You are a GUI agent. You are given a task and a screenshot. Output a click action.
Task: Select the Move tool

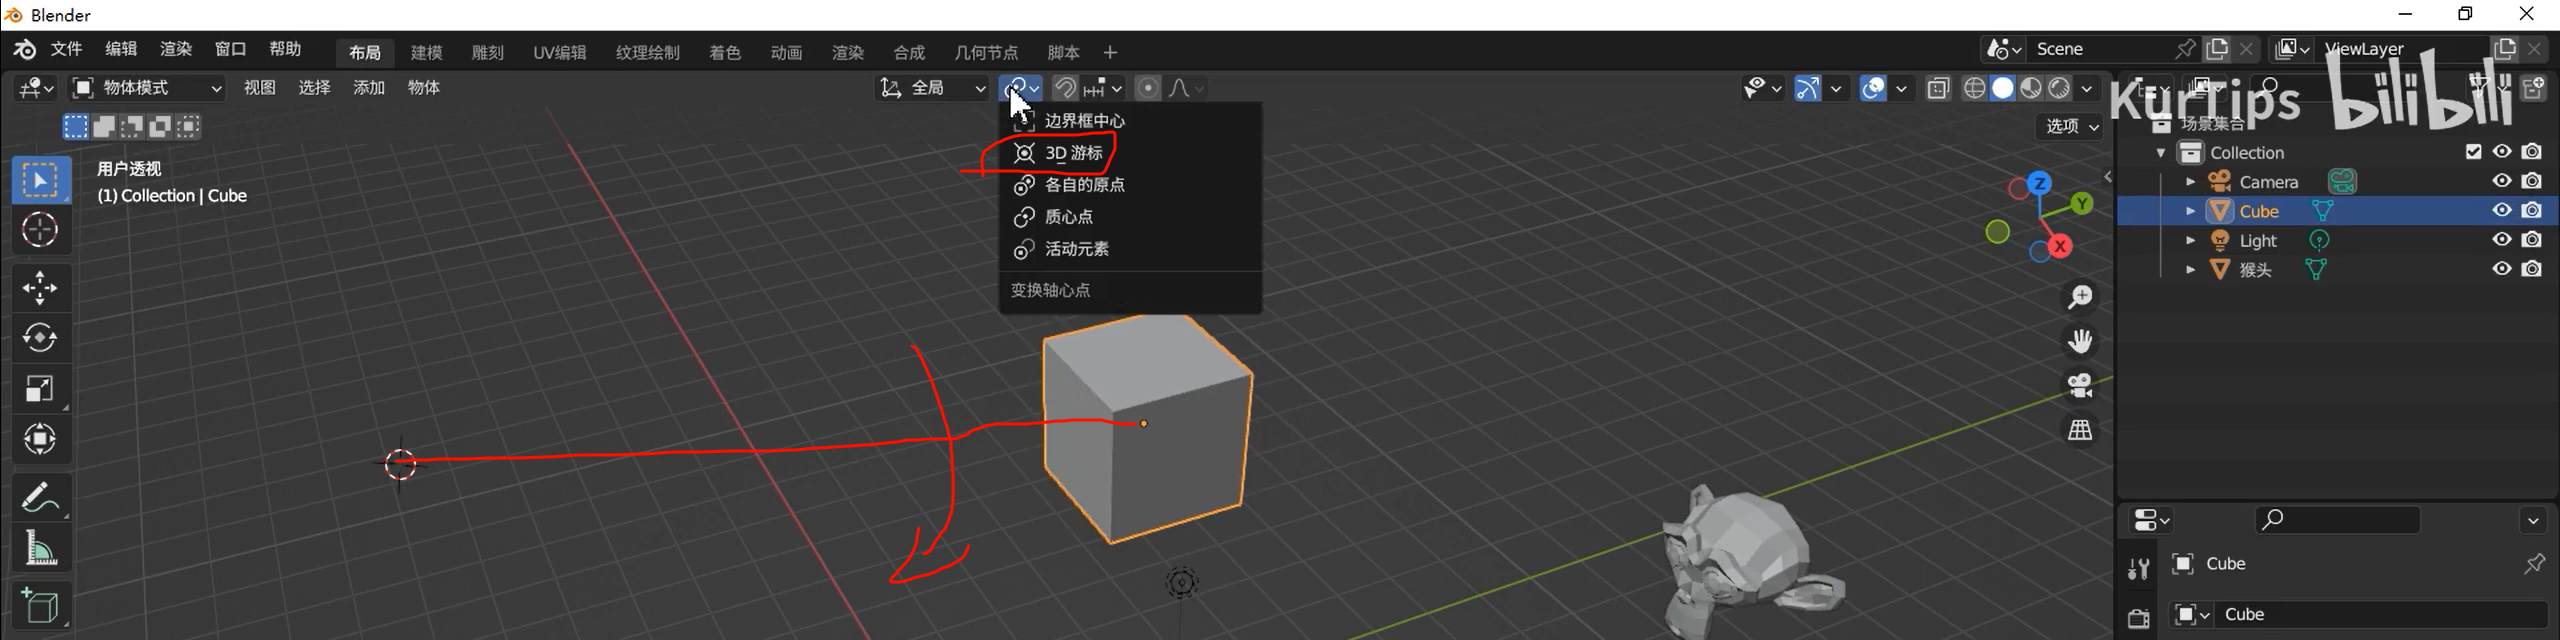(40, 288)
